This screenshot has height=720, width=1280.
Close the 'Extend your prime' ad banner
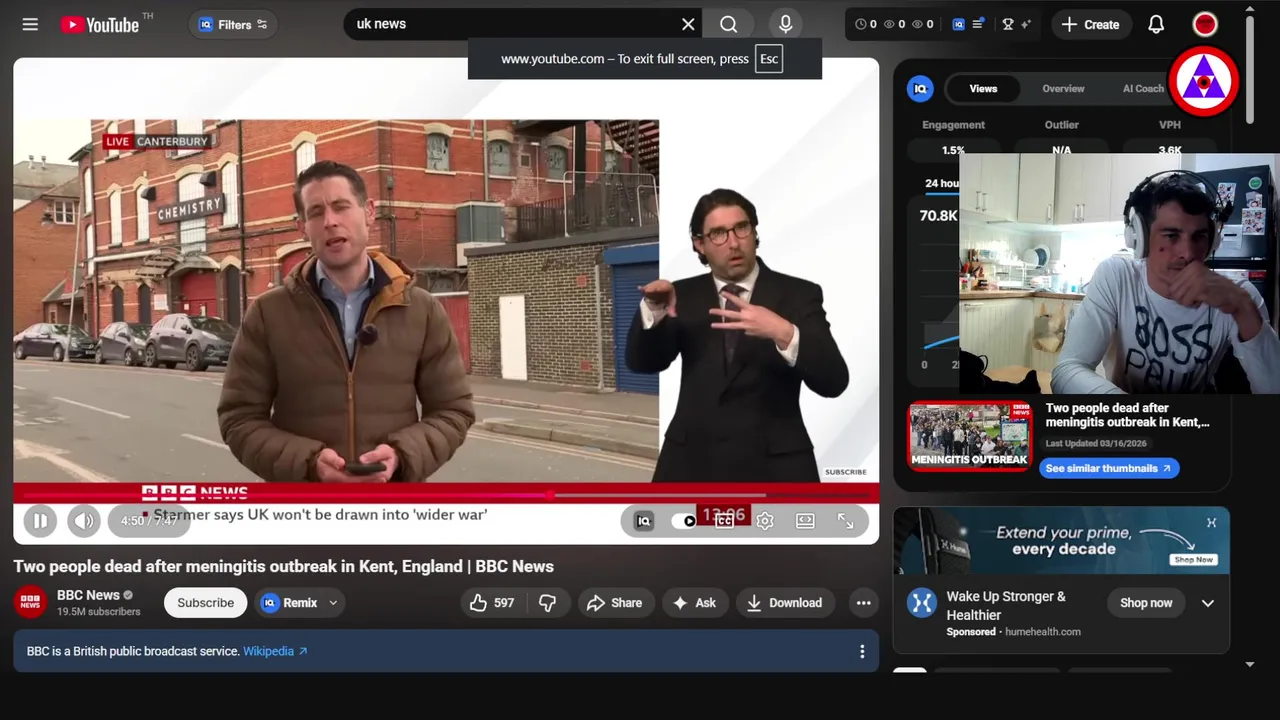point(1211,522)
